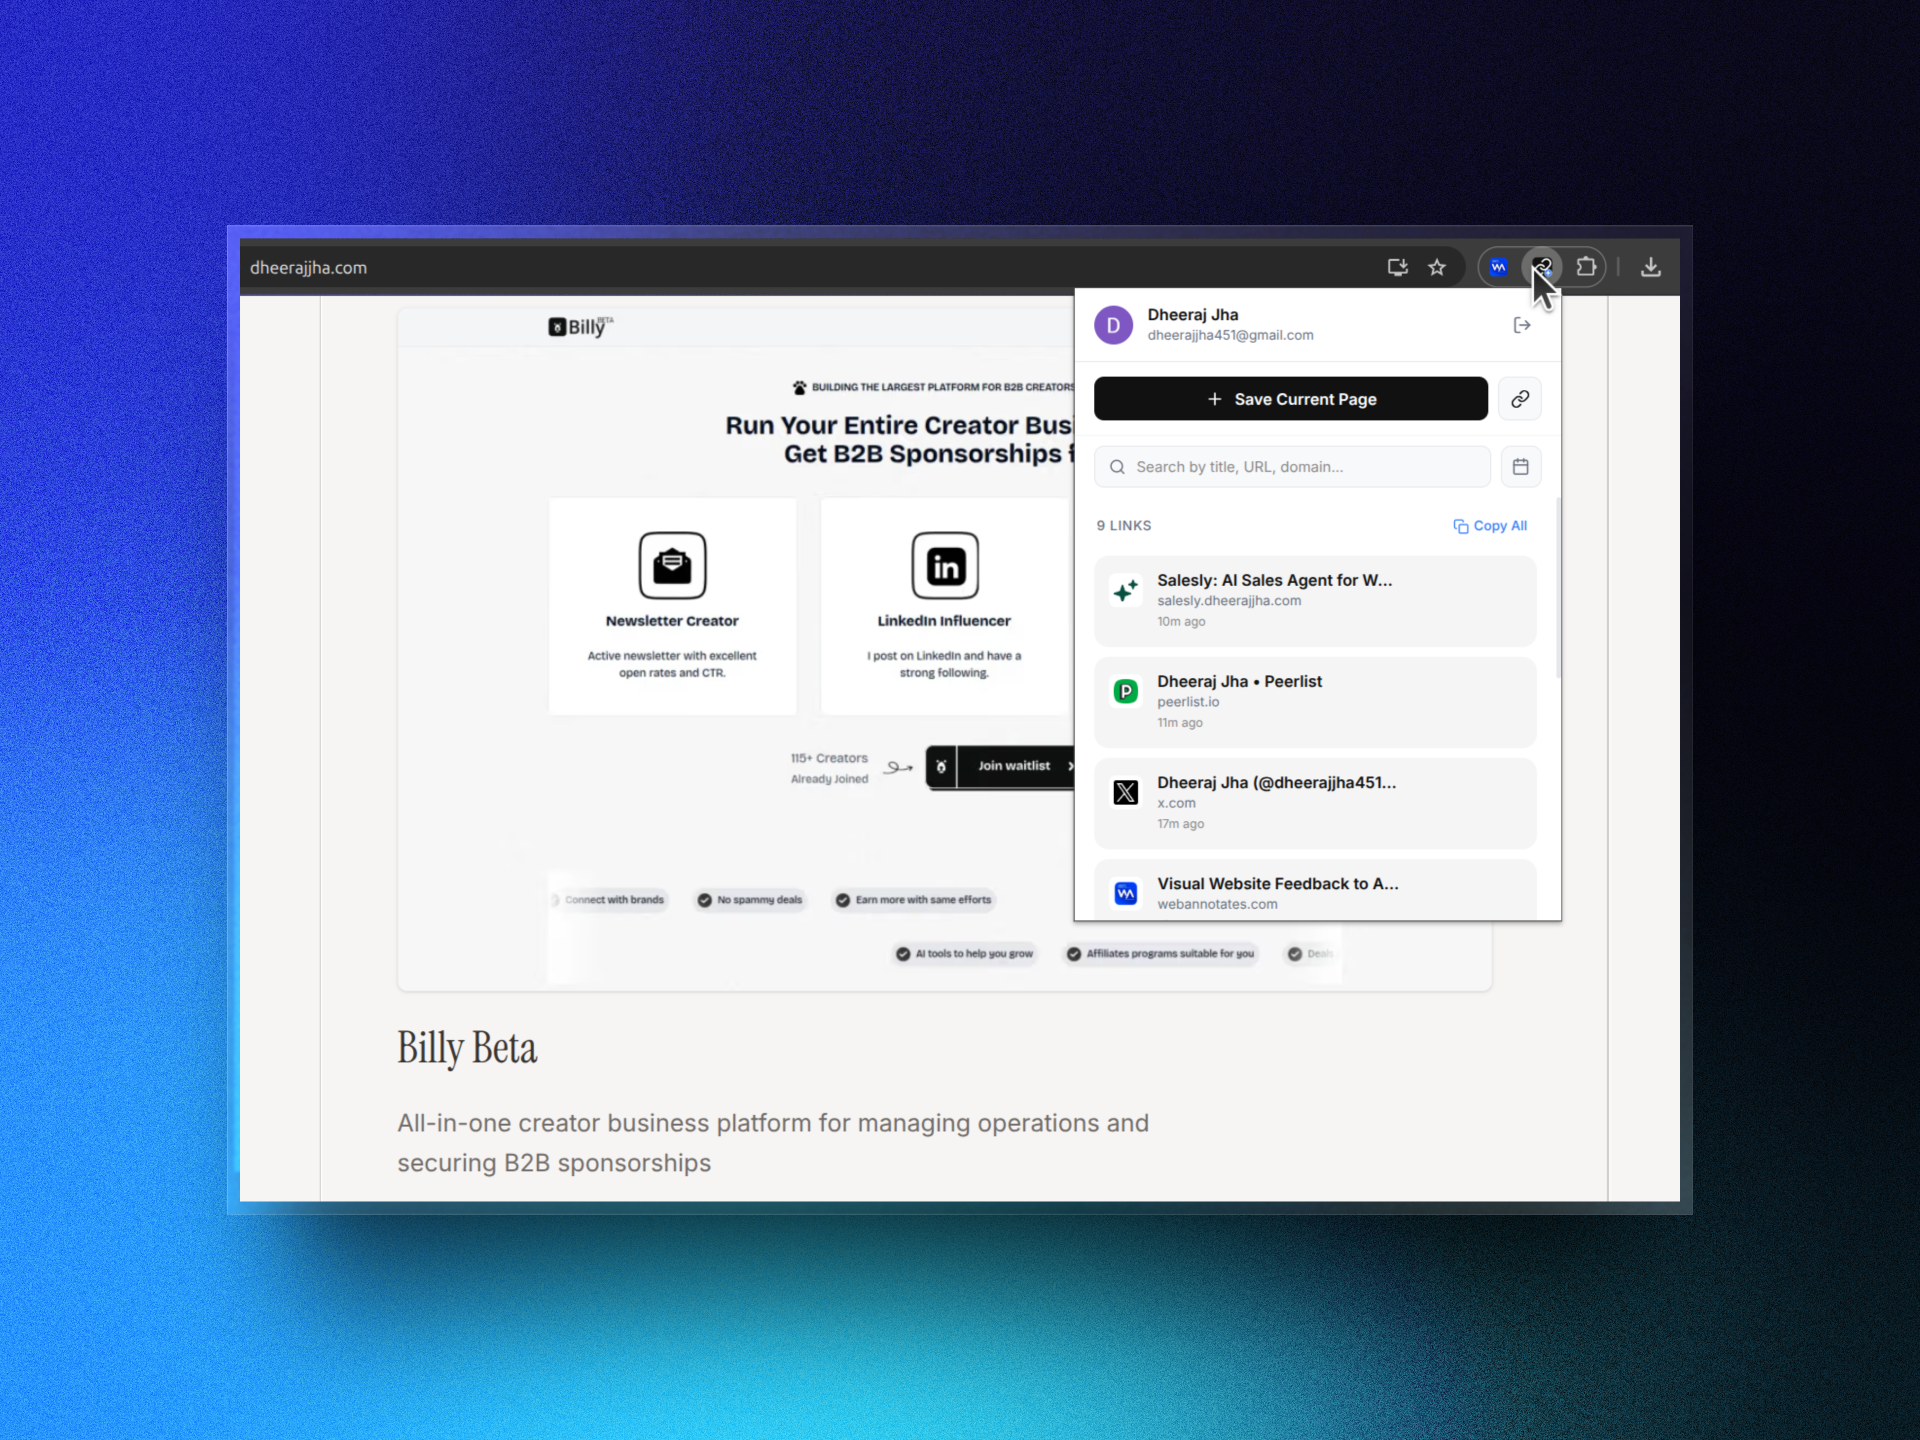Click the purple D profile avatar
This screenshot has width=1920, height=1440.
(1113, 325)
